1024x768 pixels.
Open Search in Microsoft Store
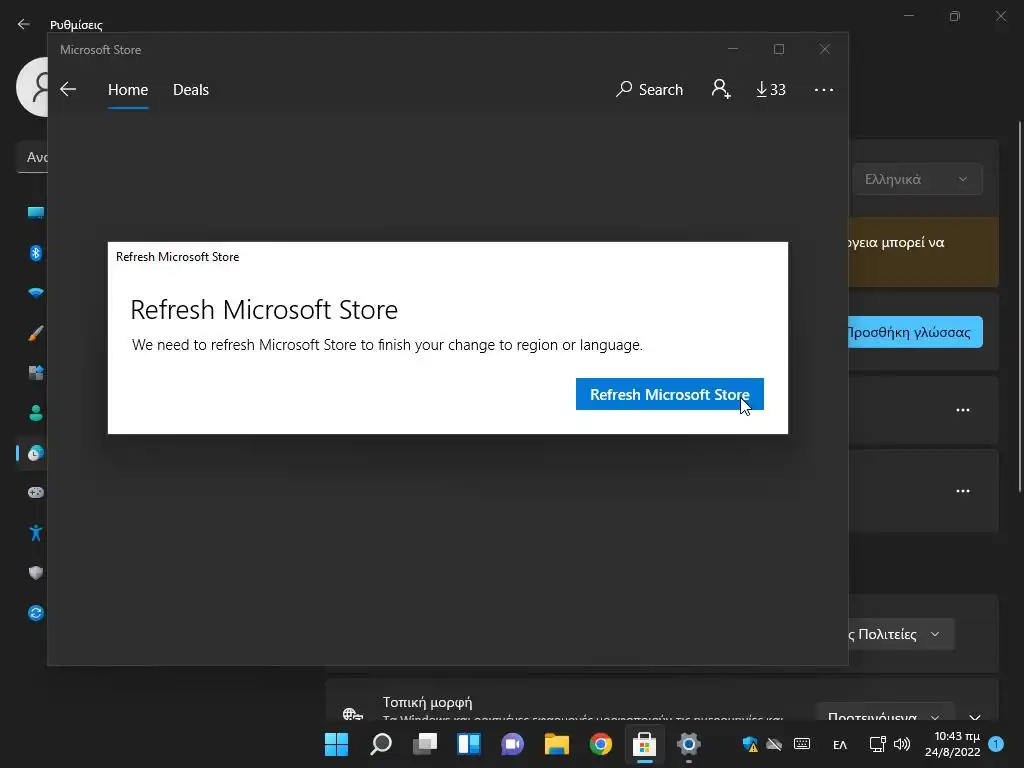click(649, 89)
